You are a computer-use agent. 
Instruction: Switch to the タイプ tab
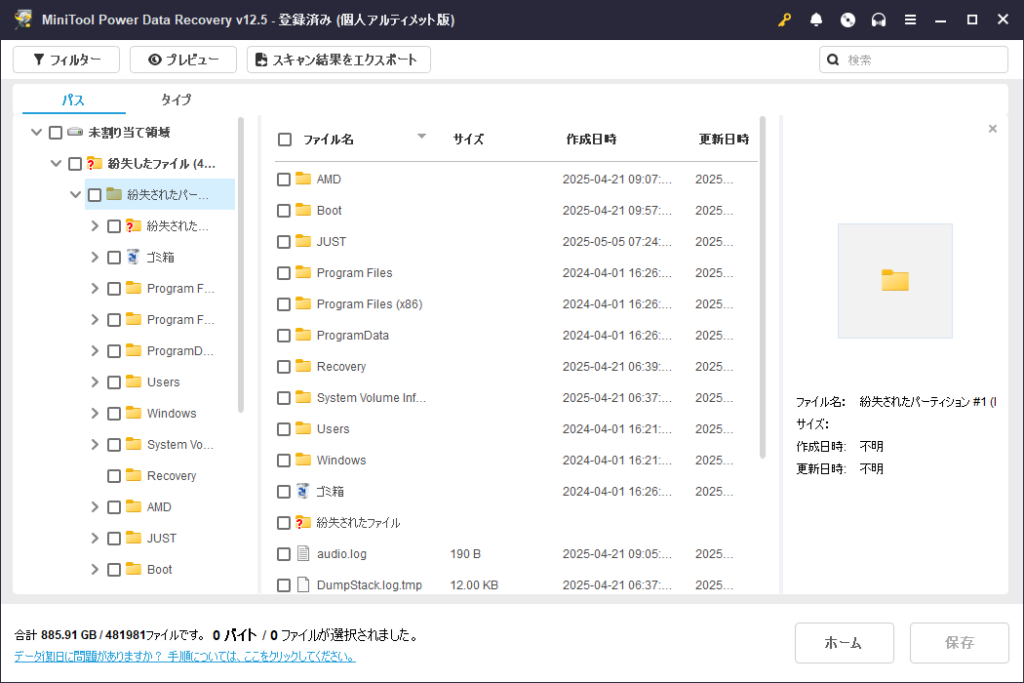pos(176,100)
